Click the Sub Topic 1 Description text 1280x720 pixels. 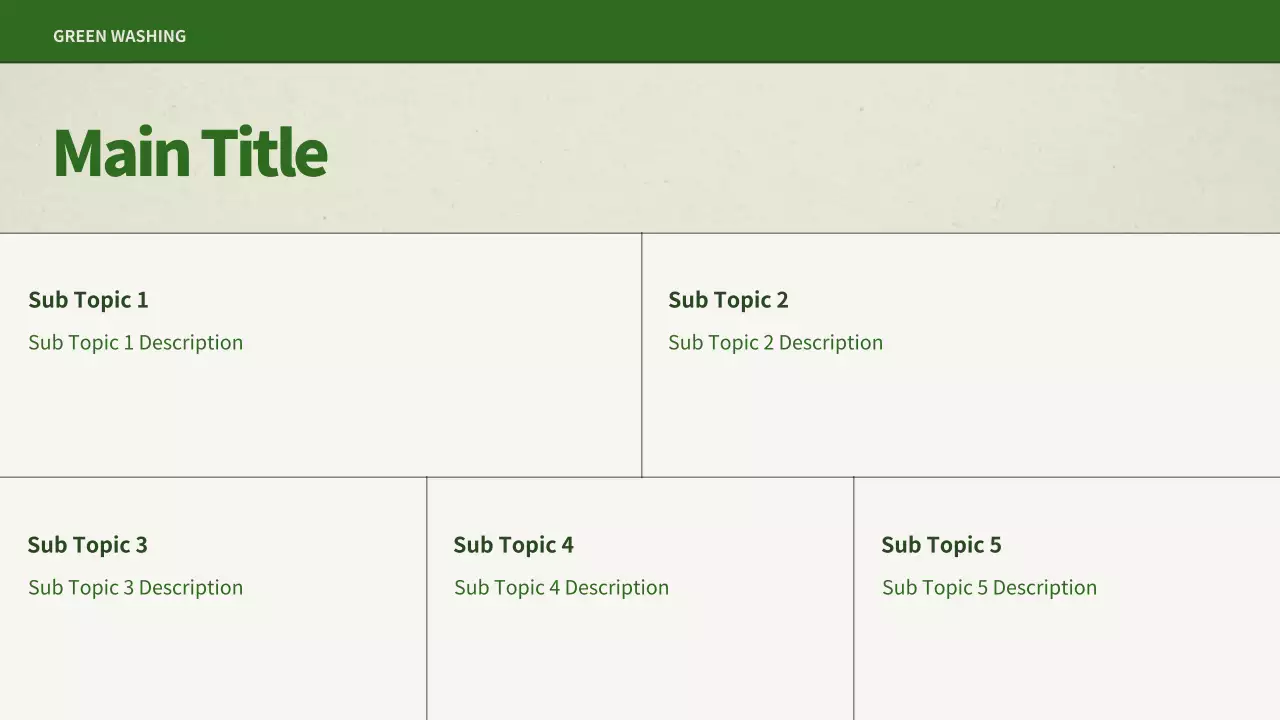click(x=135, y=343)
